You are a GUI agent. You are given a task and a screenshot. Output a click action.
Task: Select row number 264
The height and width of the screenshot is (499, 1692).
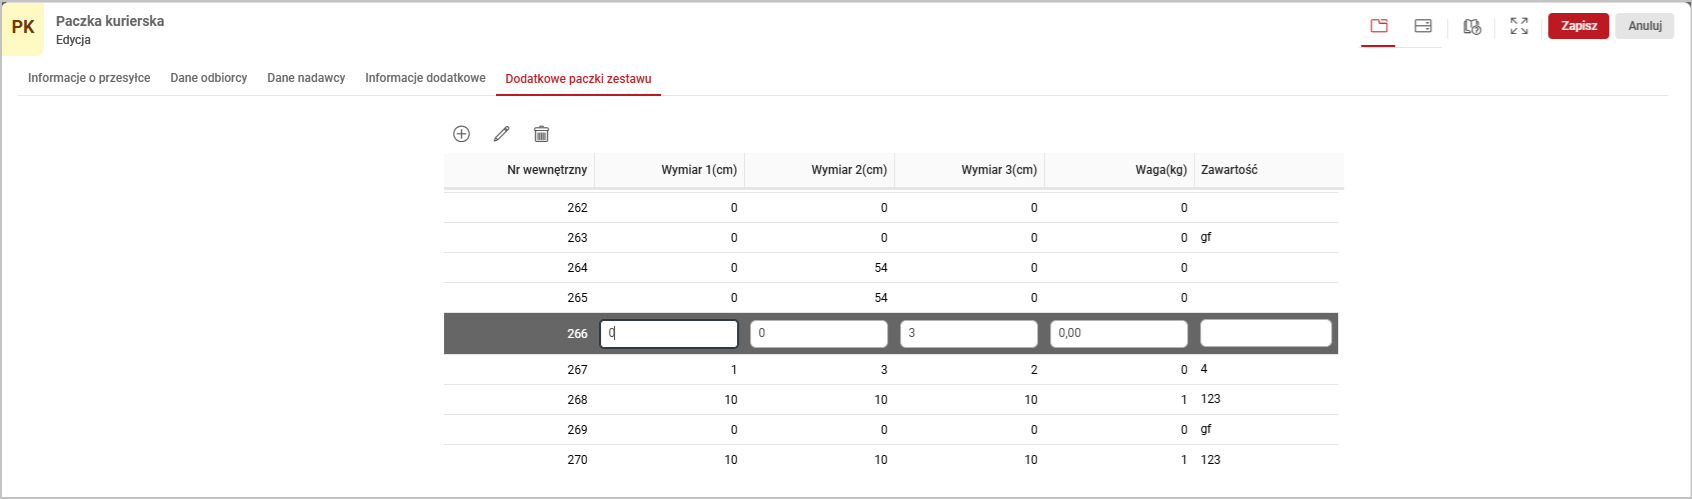577,268
